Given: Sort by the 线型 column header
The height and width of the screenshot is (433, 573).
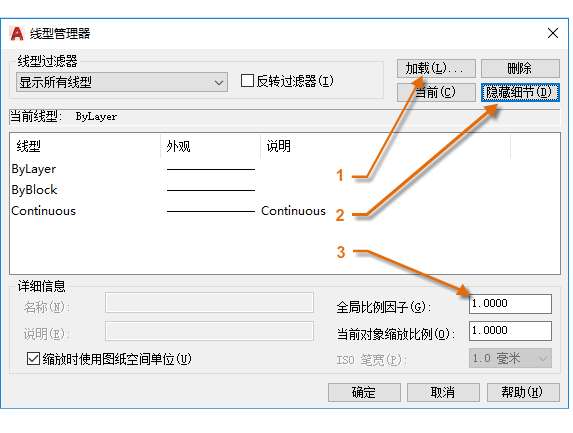Looking at the screenshot, I should [x=85, y=146].
